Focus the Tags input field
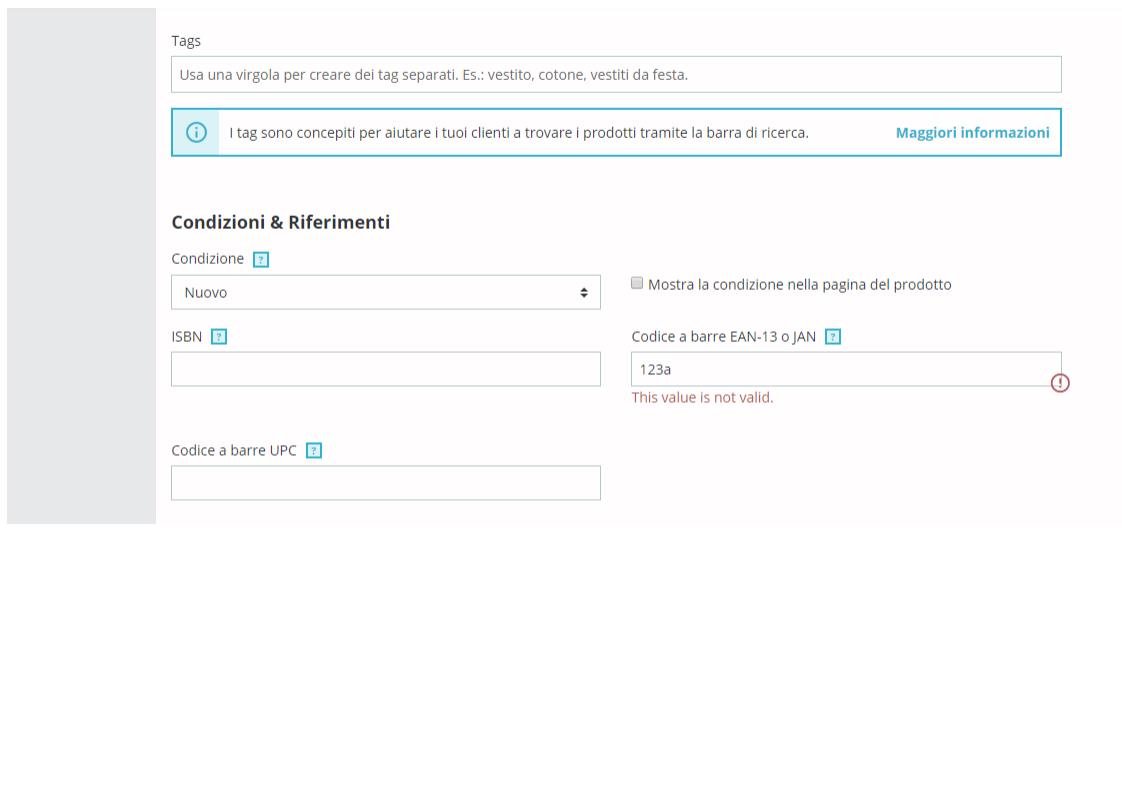This screenshot has height=793, width=1122. (616, 74)
